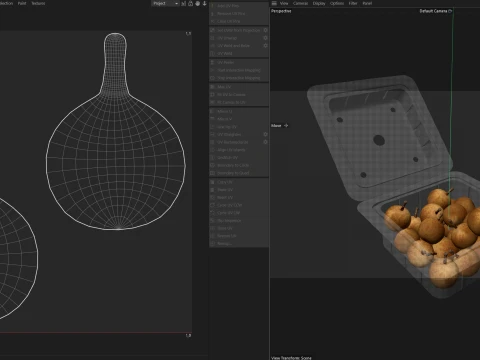The width and height of the screenshot is (480, 360).
Task: Click Start Interactive Mapping
Action: click(239, 70)
